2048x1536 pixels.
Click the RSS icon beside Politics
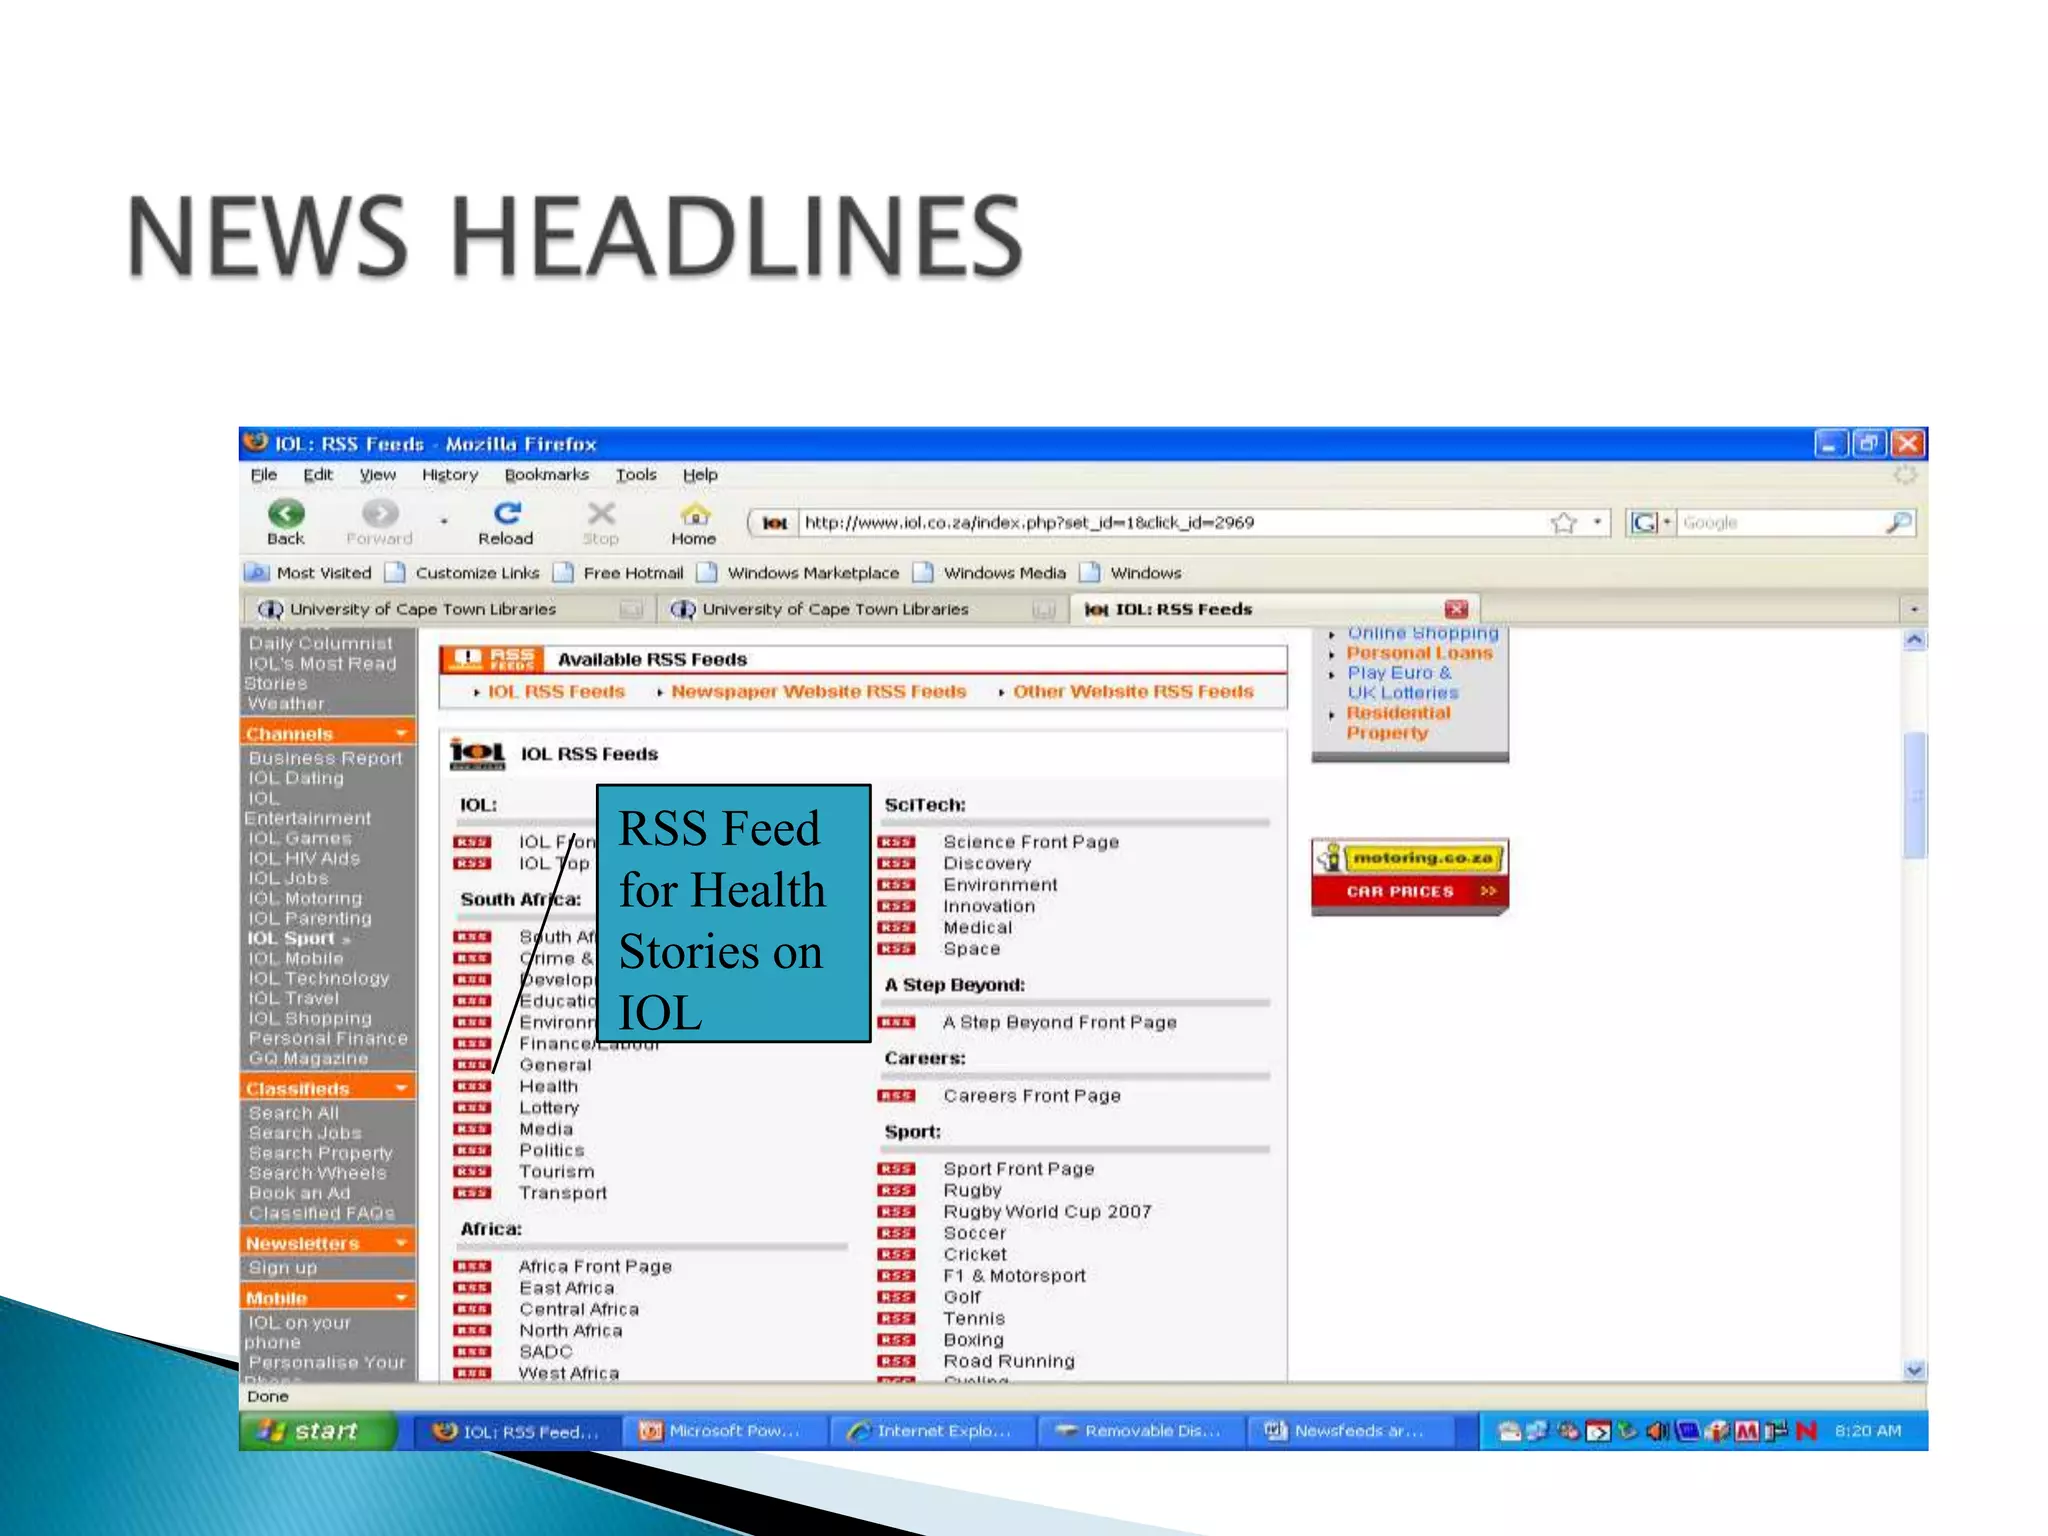[472, 1150]
